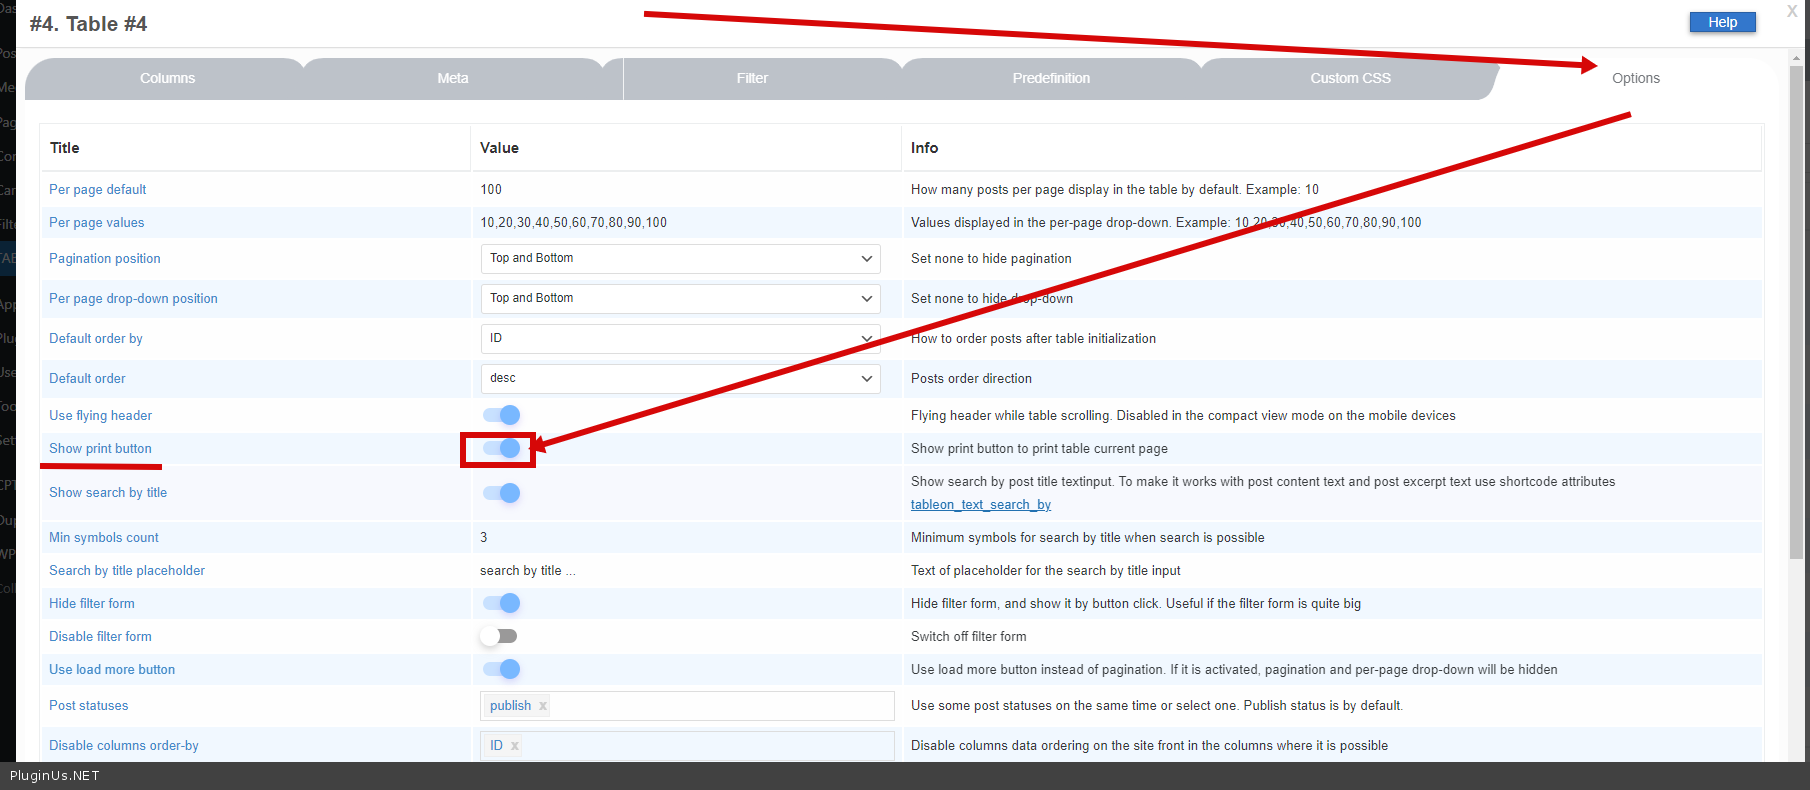Toggle the Use flying header switch
The height and width of the screenshot is (790, 1810).
click(501, 415)
